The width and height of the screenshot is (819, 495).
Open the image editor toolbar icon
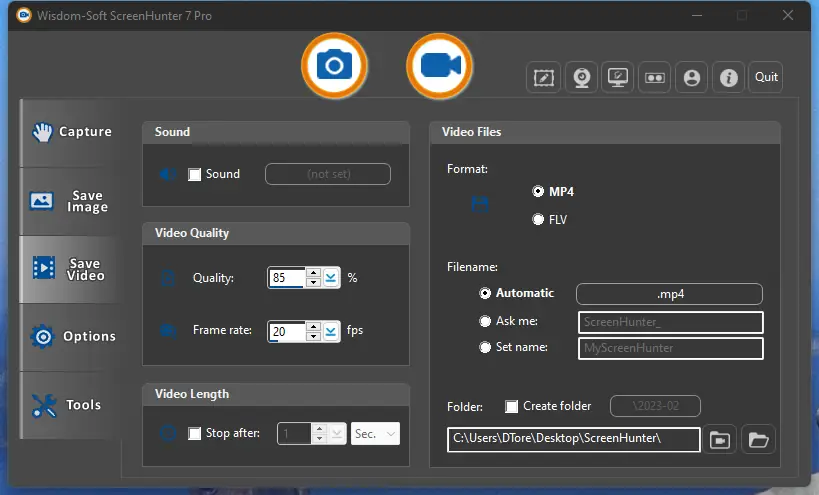[543, 77]
